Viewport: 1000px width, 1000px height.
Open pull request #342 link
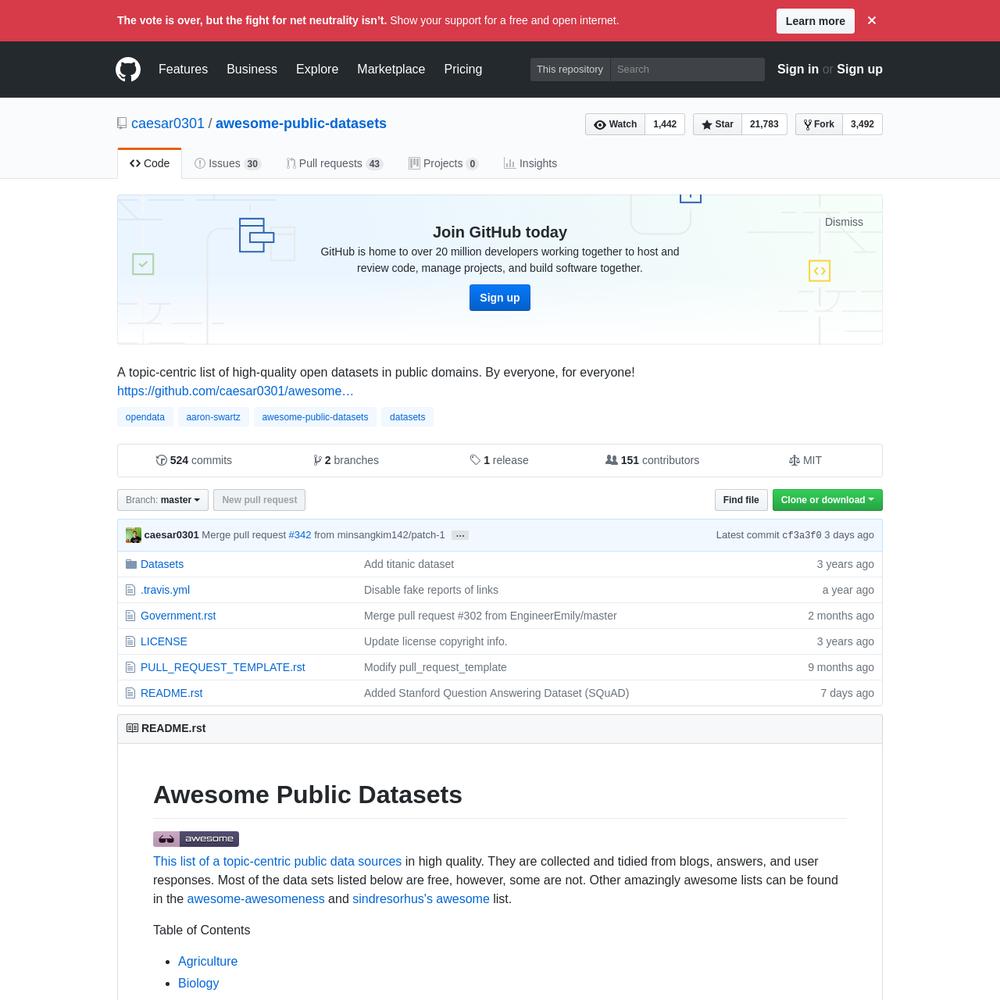tap(300, 535)
